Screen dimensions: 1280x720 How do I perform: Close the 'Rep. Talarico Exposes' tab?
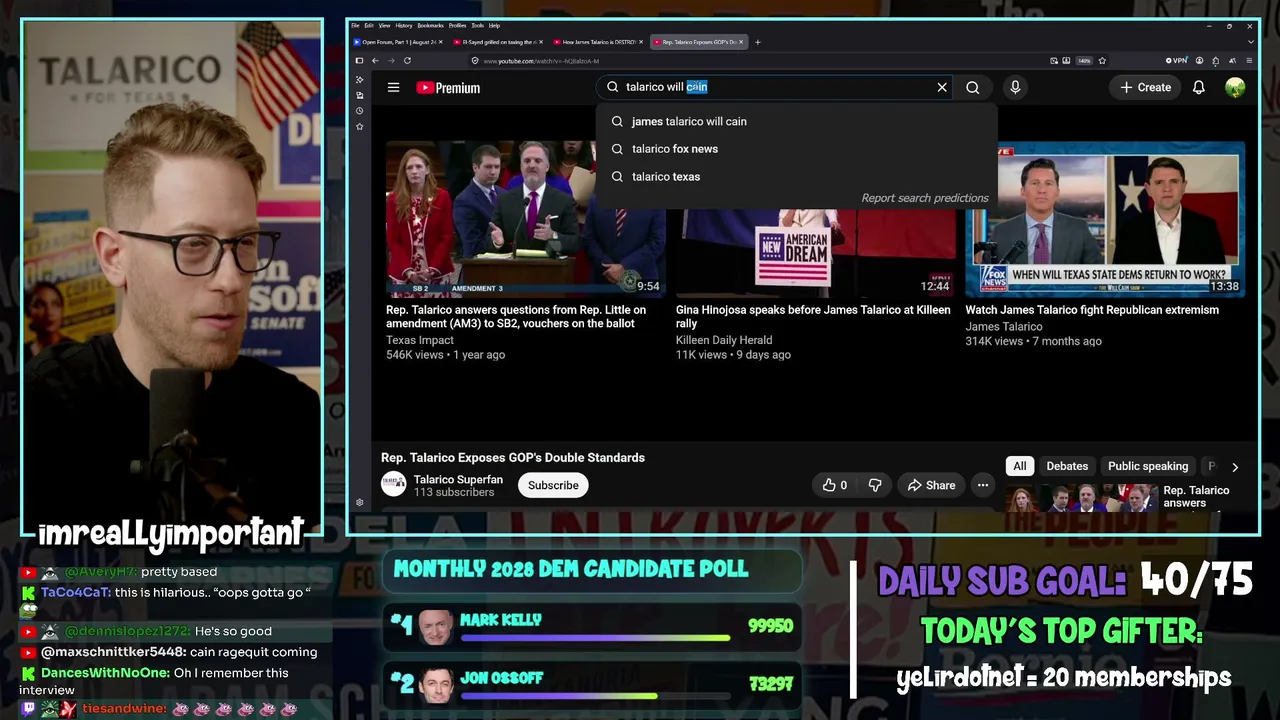[741, 42]
